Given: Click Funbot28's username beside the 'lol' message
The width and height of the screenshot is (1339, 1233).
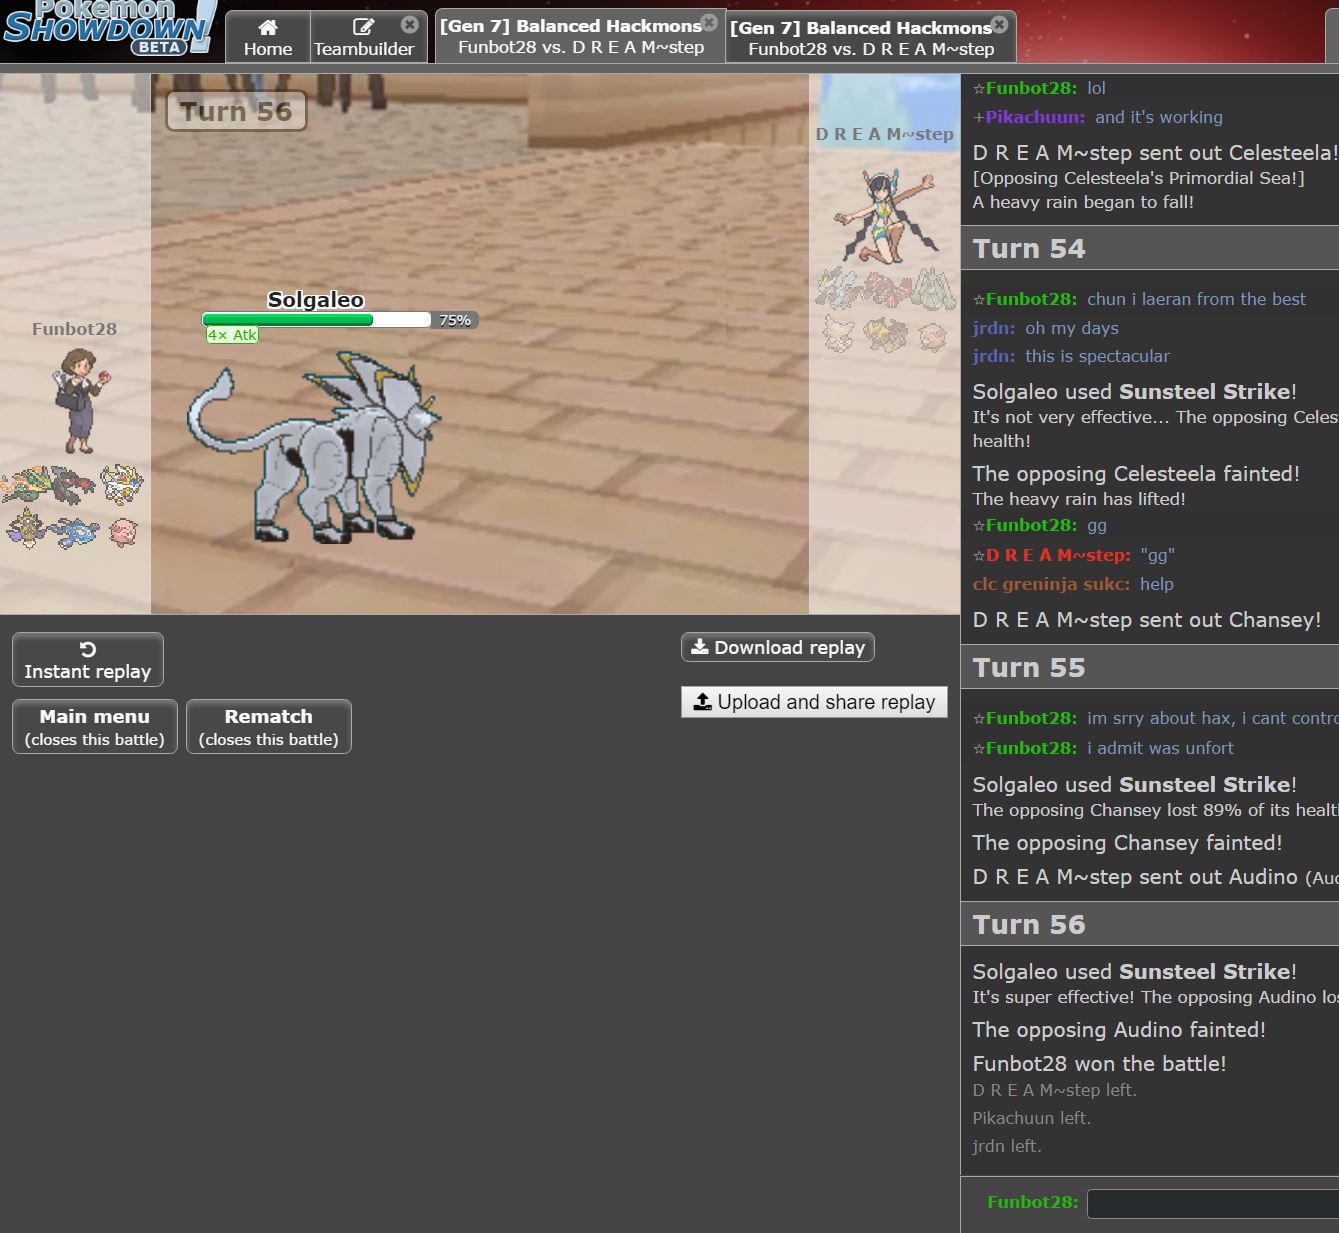Looking at the screenshot, I should (1032, 88).
